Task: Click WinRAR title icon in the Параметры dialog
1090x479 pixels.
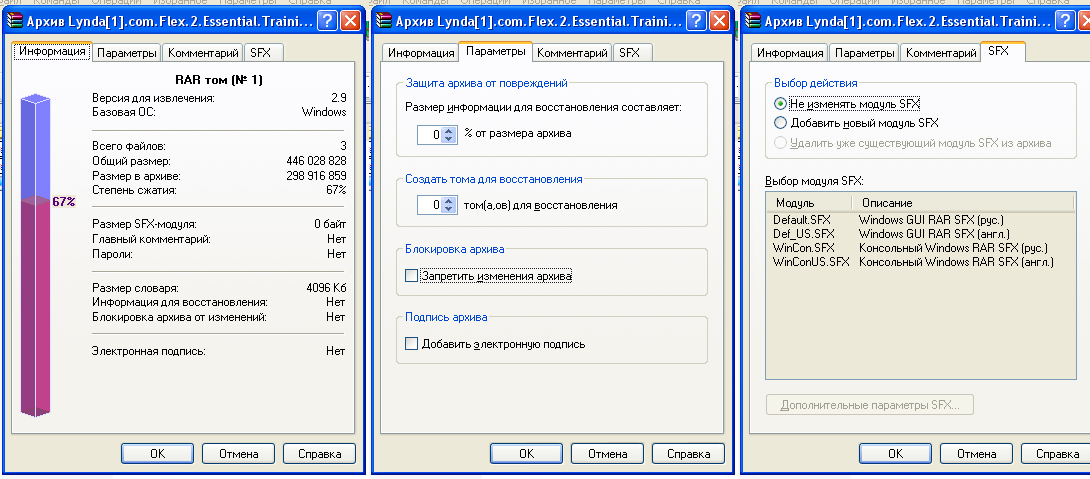Action: [x=383, y=21]
